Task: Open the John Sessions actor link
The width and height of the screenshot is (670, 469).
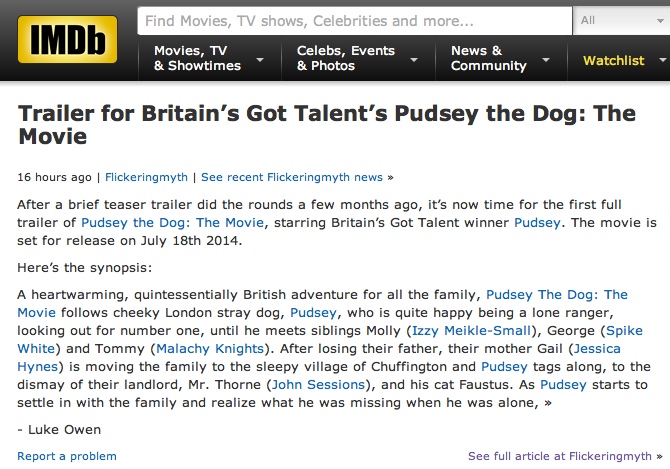Action: point(318,384)
